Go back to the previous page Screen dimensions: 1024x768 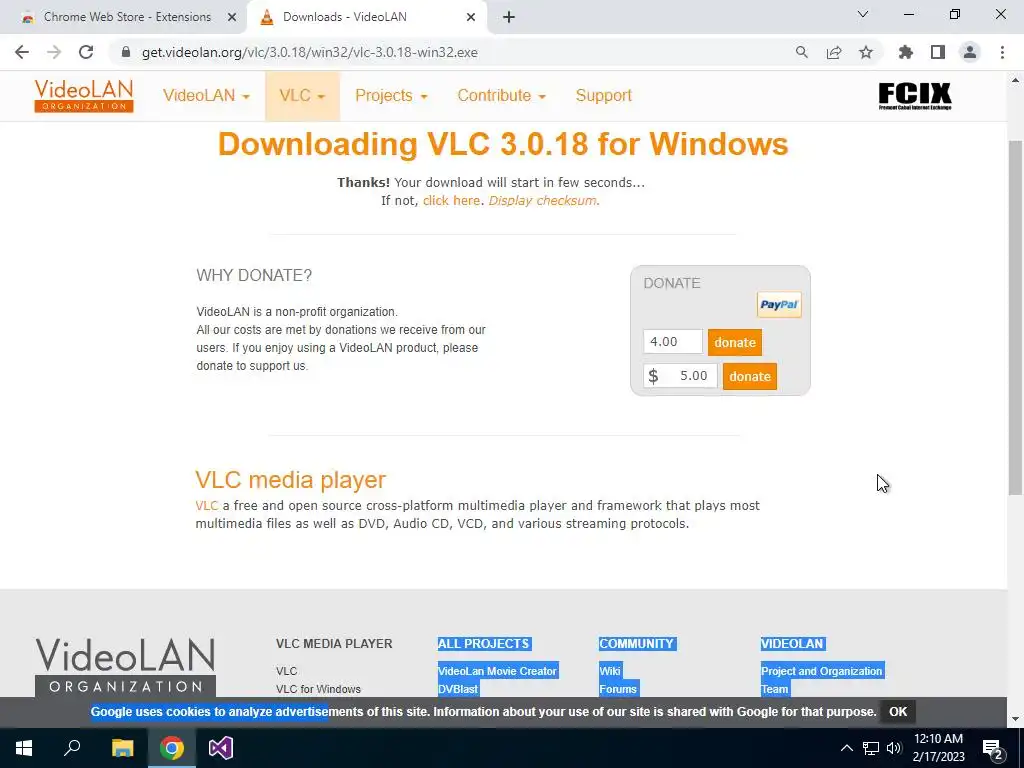coord(22,52)
